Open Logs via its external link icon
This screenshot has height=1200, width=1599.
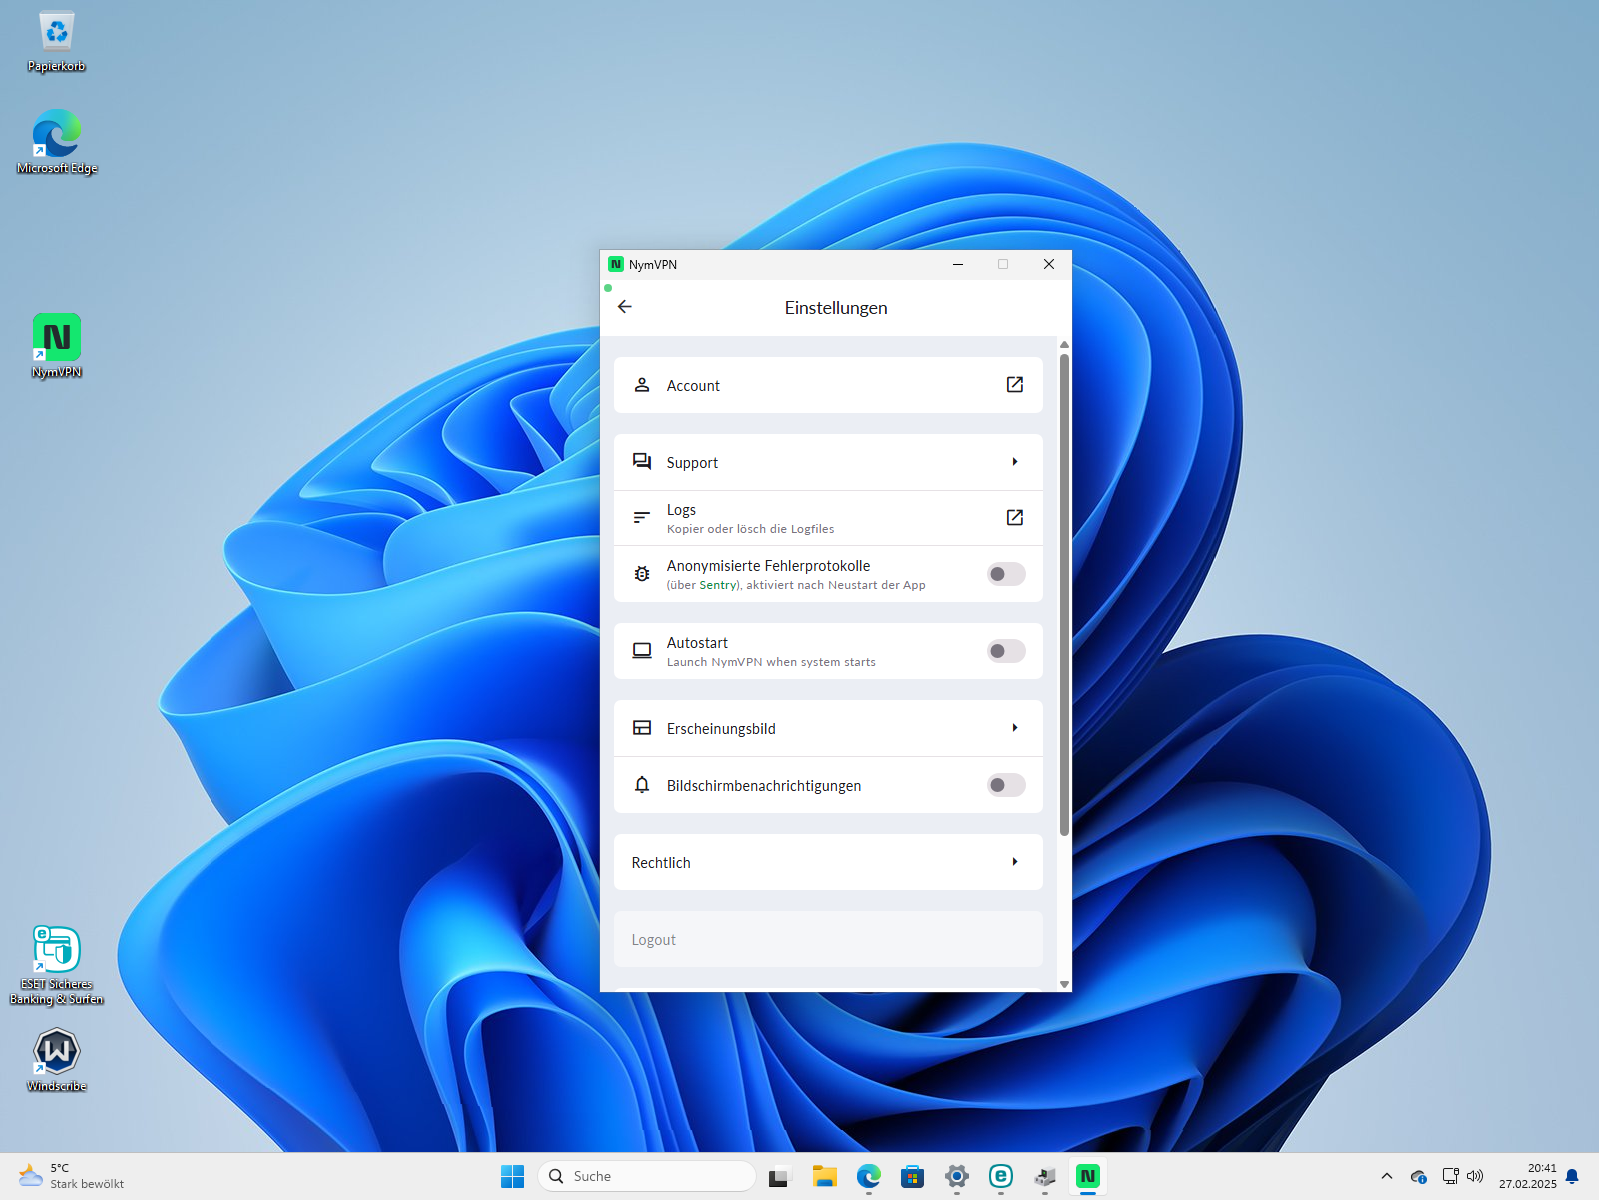point(1014,518)
